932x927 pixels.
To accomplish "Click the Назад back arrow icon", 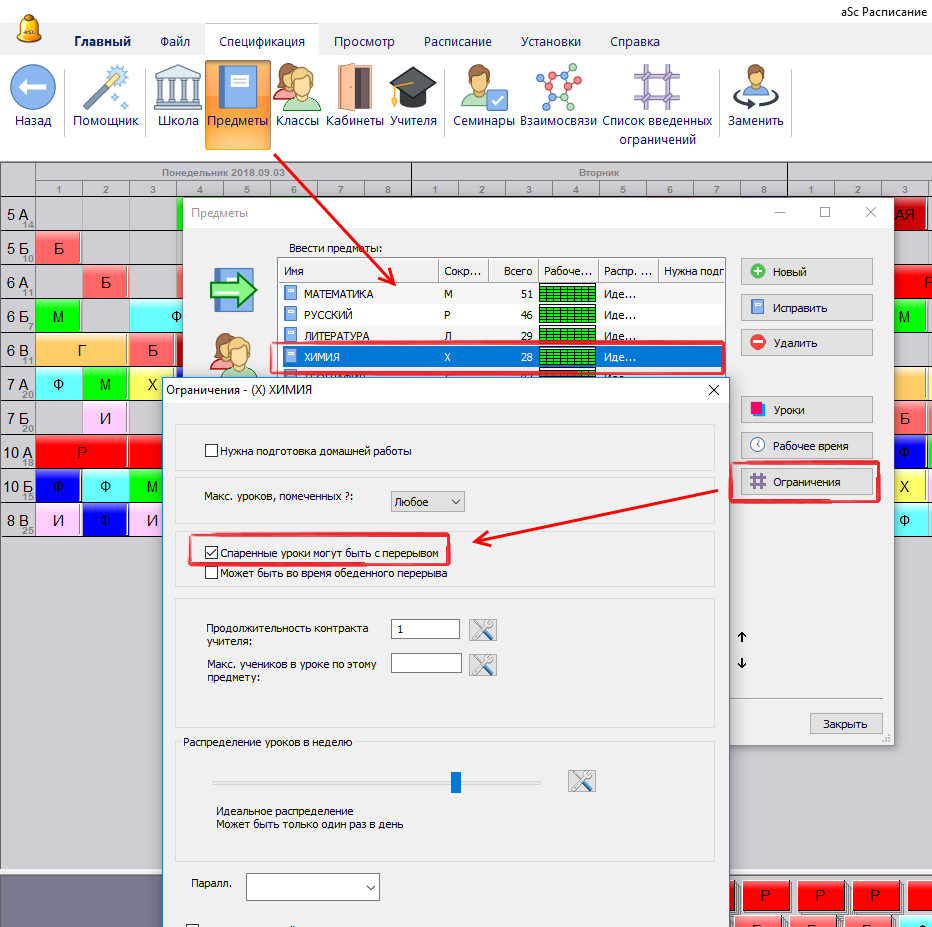I will (32, 89).
